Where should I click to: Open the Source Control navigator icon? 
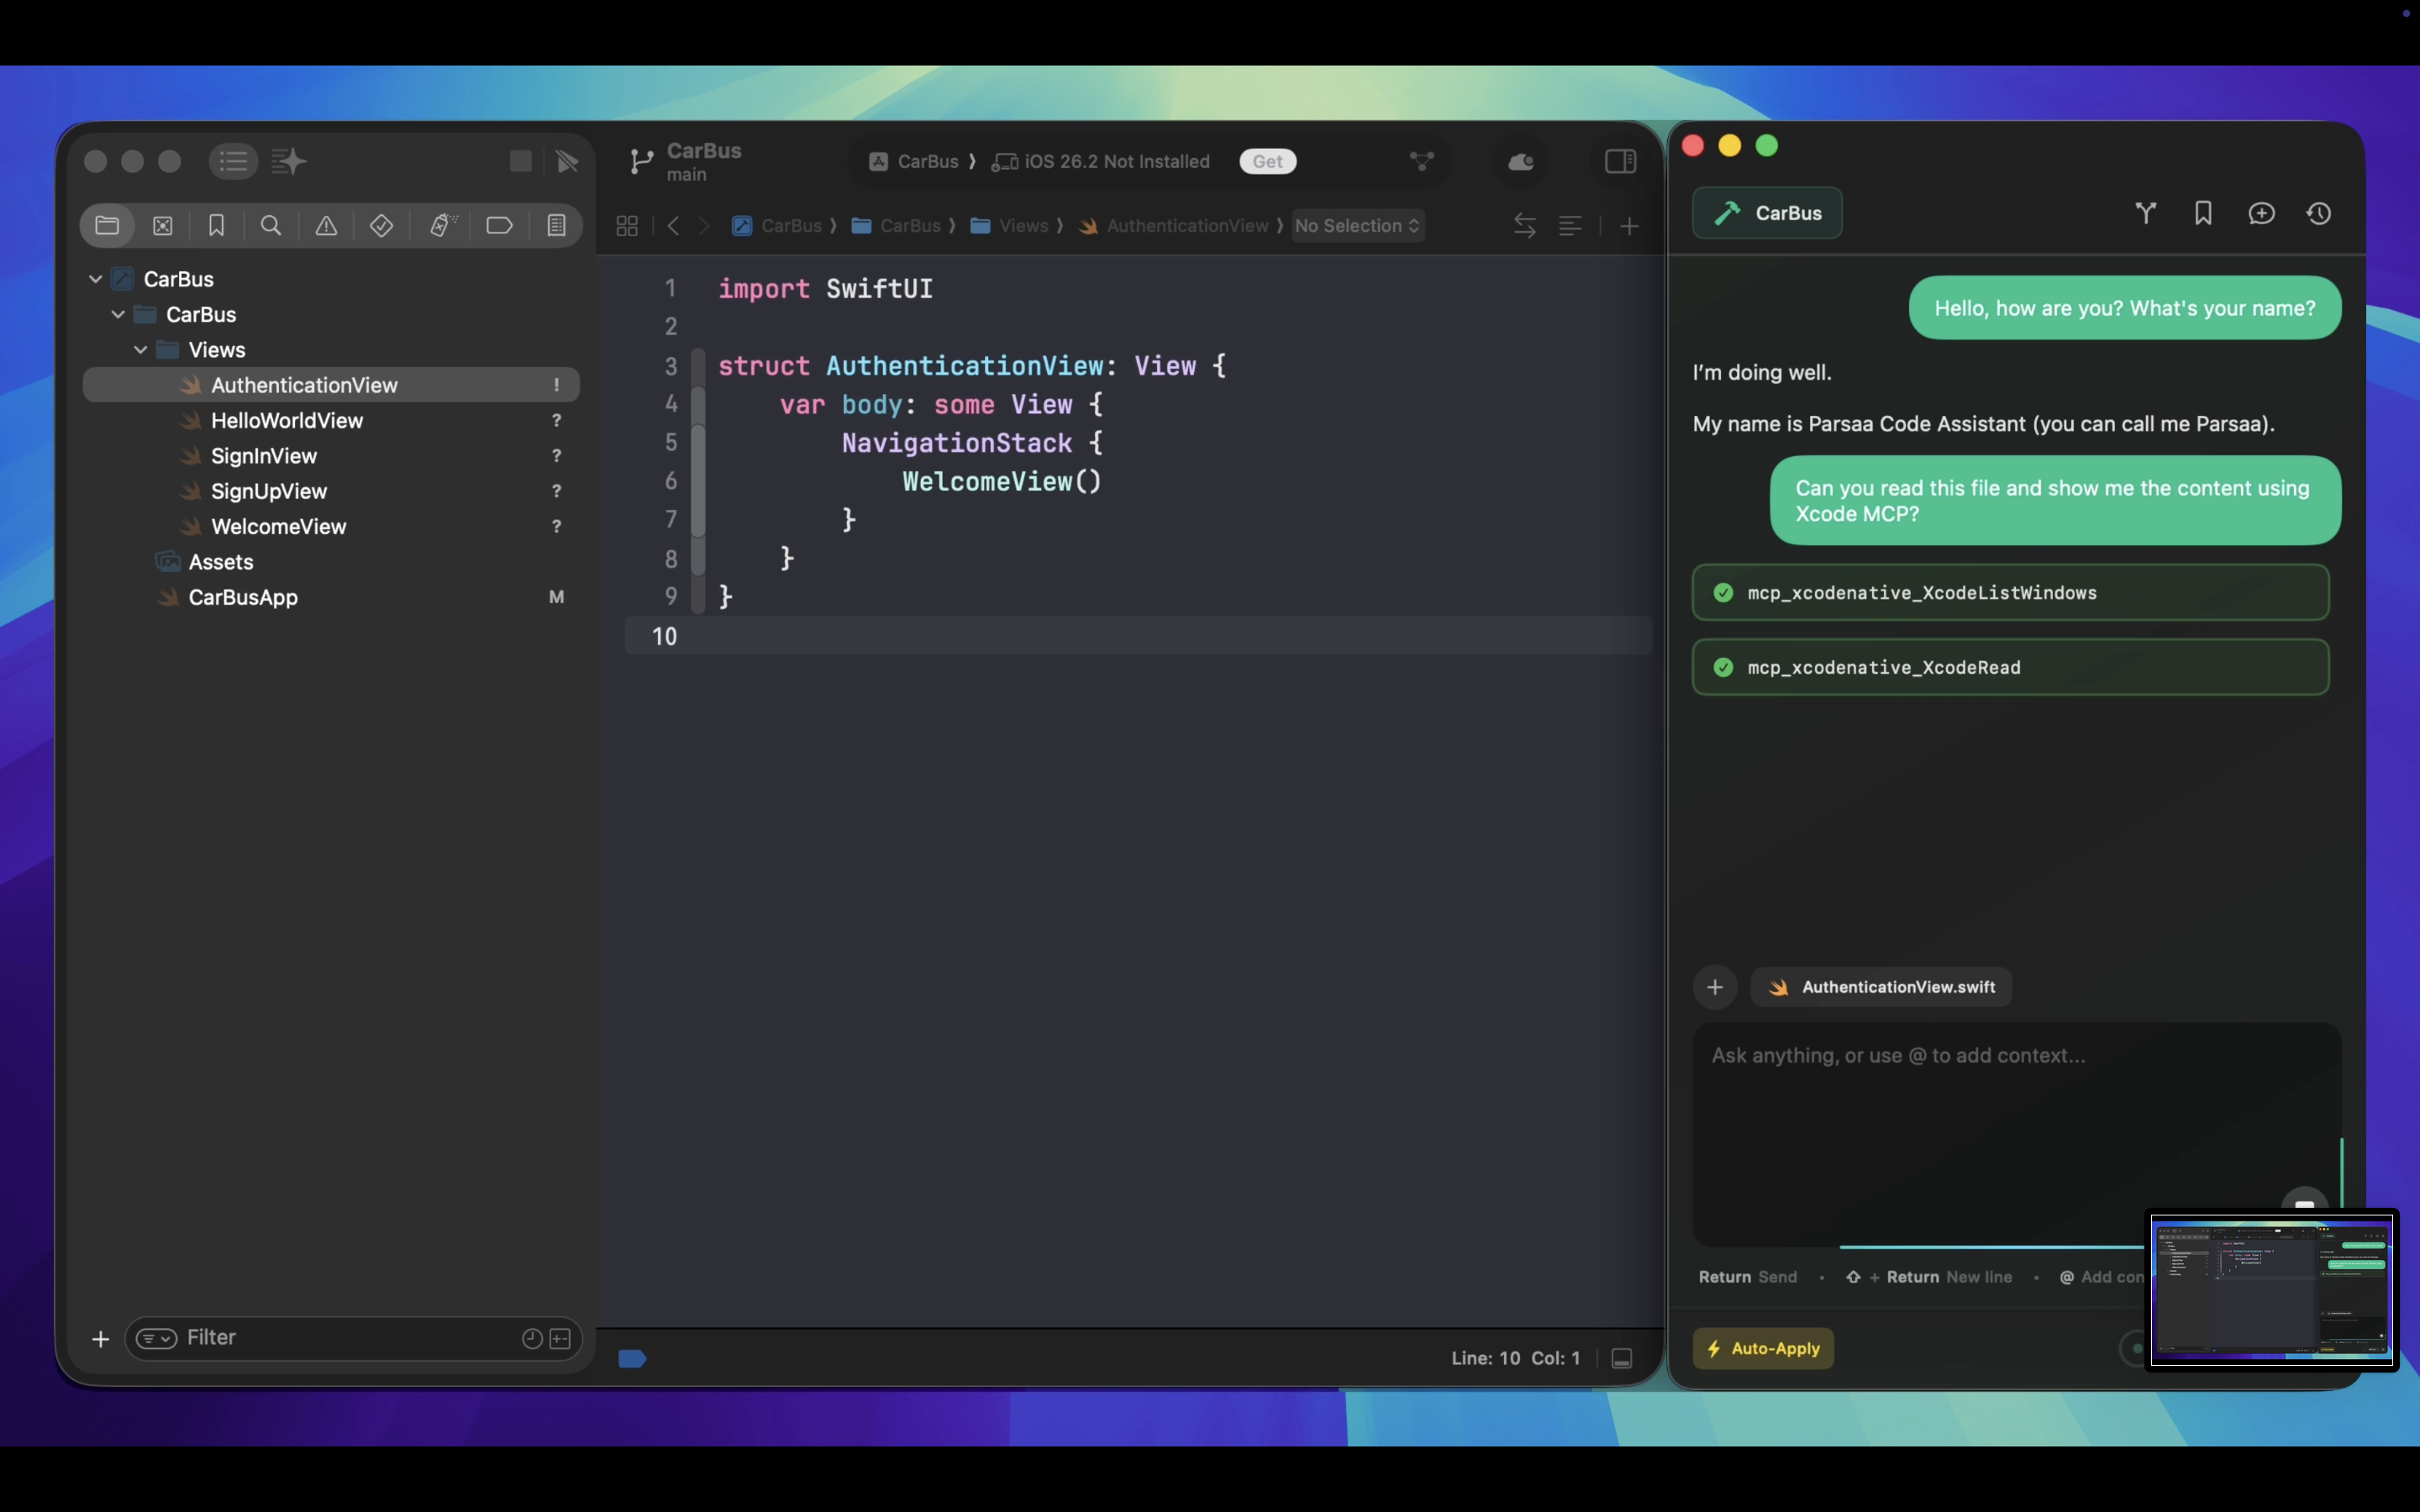point(162,226)
